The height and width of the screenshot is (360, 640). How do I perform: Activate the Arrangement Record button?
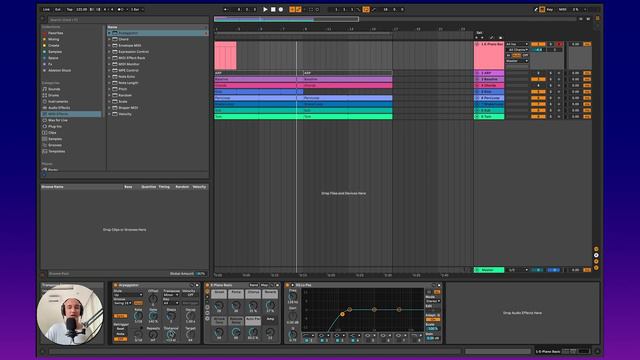pyautogui.click(x=281, y=9)
